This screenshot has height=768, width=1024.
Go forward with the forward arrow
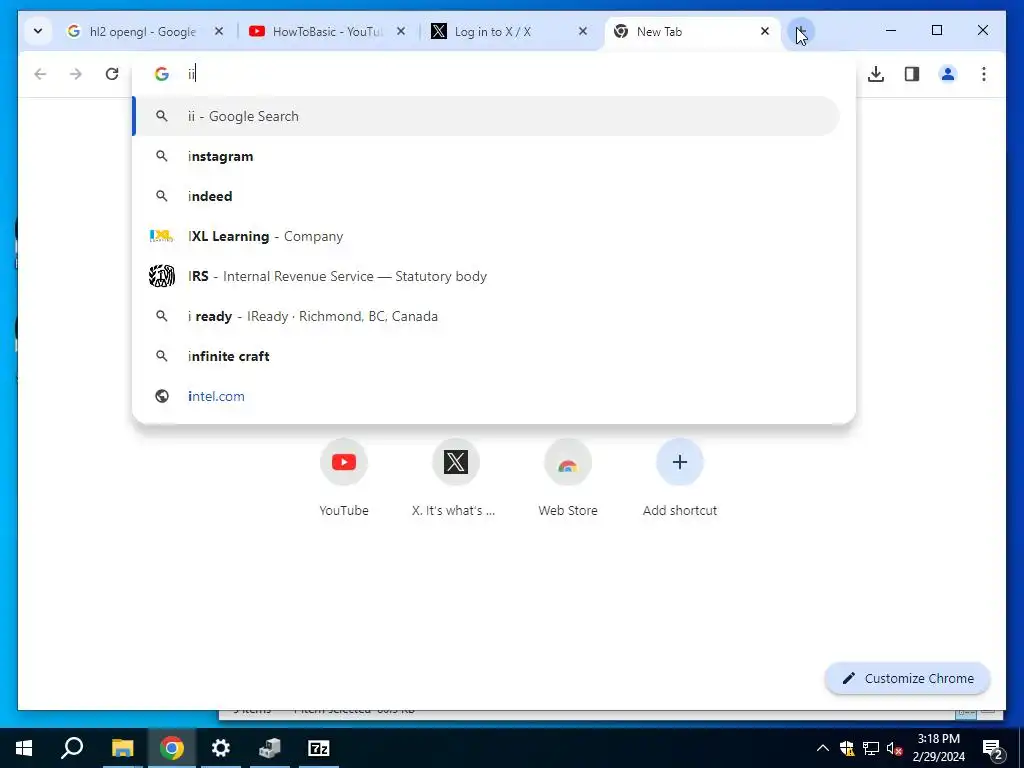tap(76, 74)
